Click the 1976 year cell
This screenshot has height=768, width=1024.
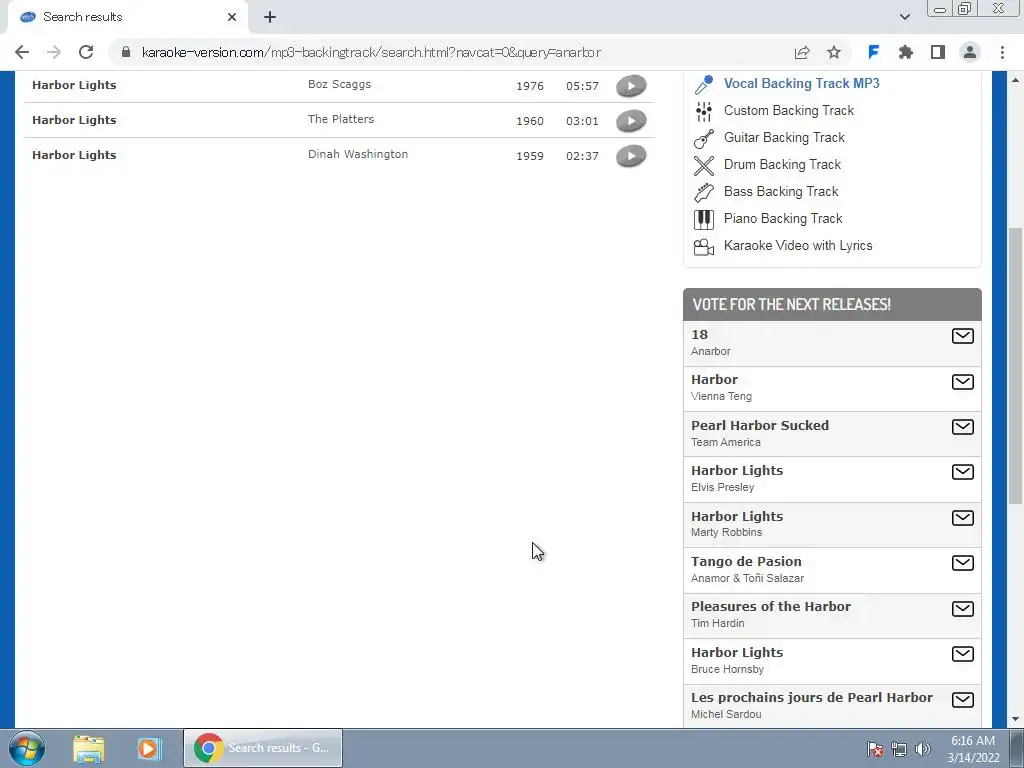coord(530,86)
